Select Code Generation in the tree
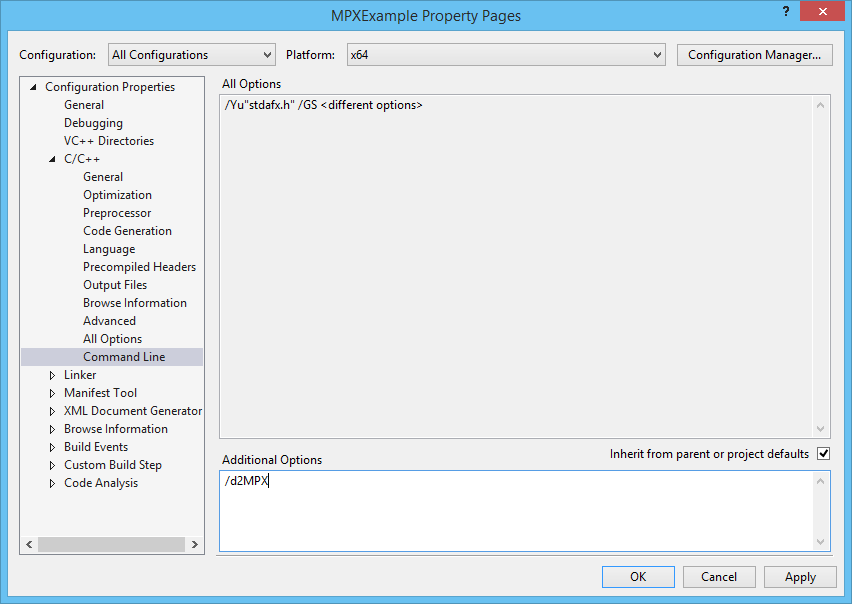 point(127,231)
